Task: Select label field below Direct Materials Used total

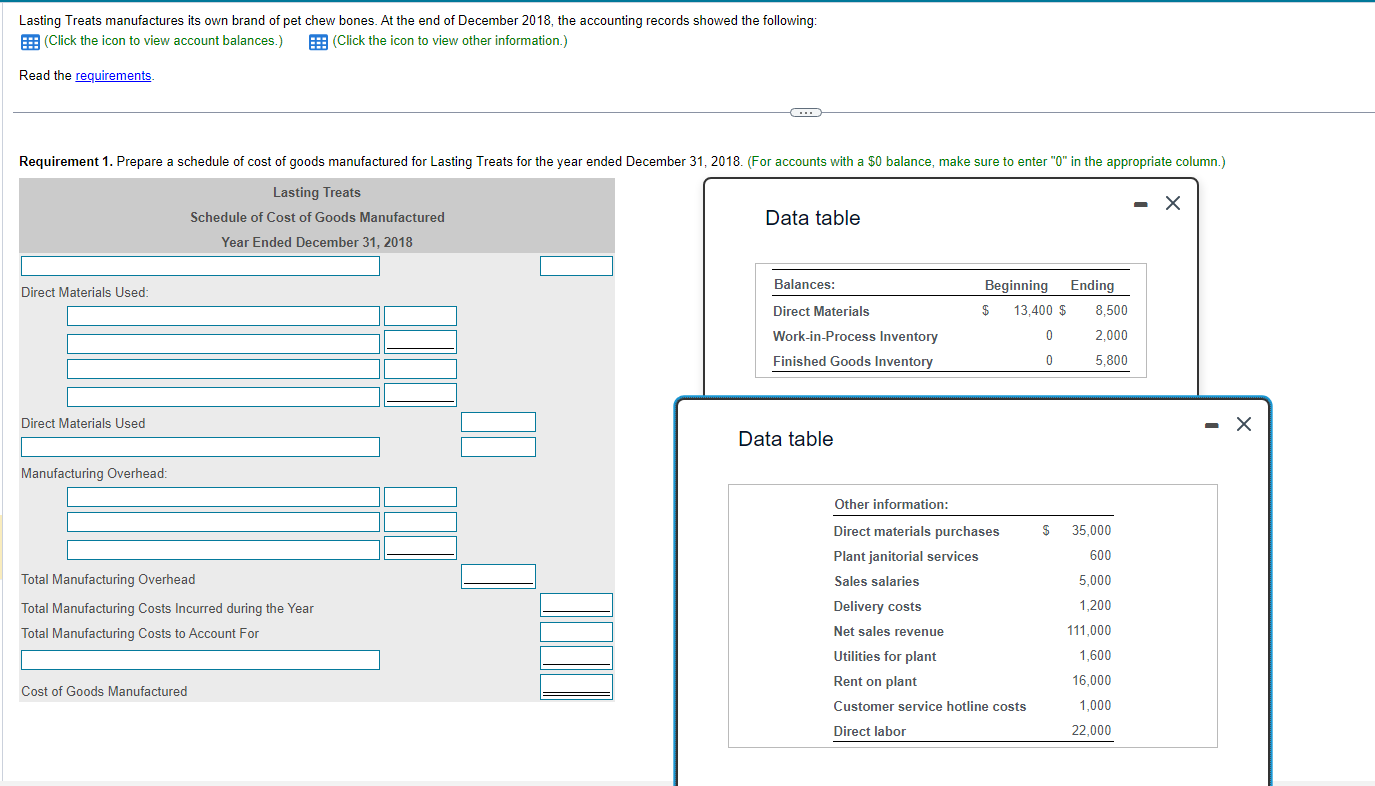Action: (200, 447)
